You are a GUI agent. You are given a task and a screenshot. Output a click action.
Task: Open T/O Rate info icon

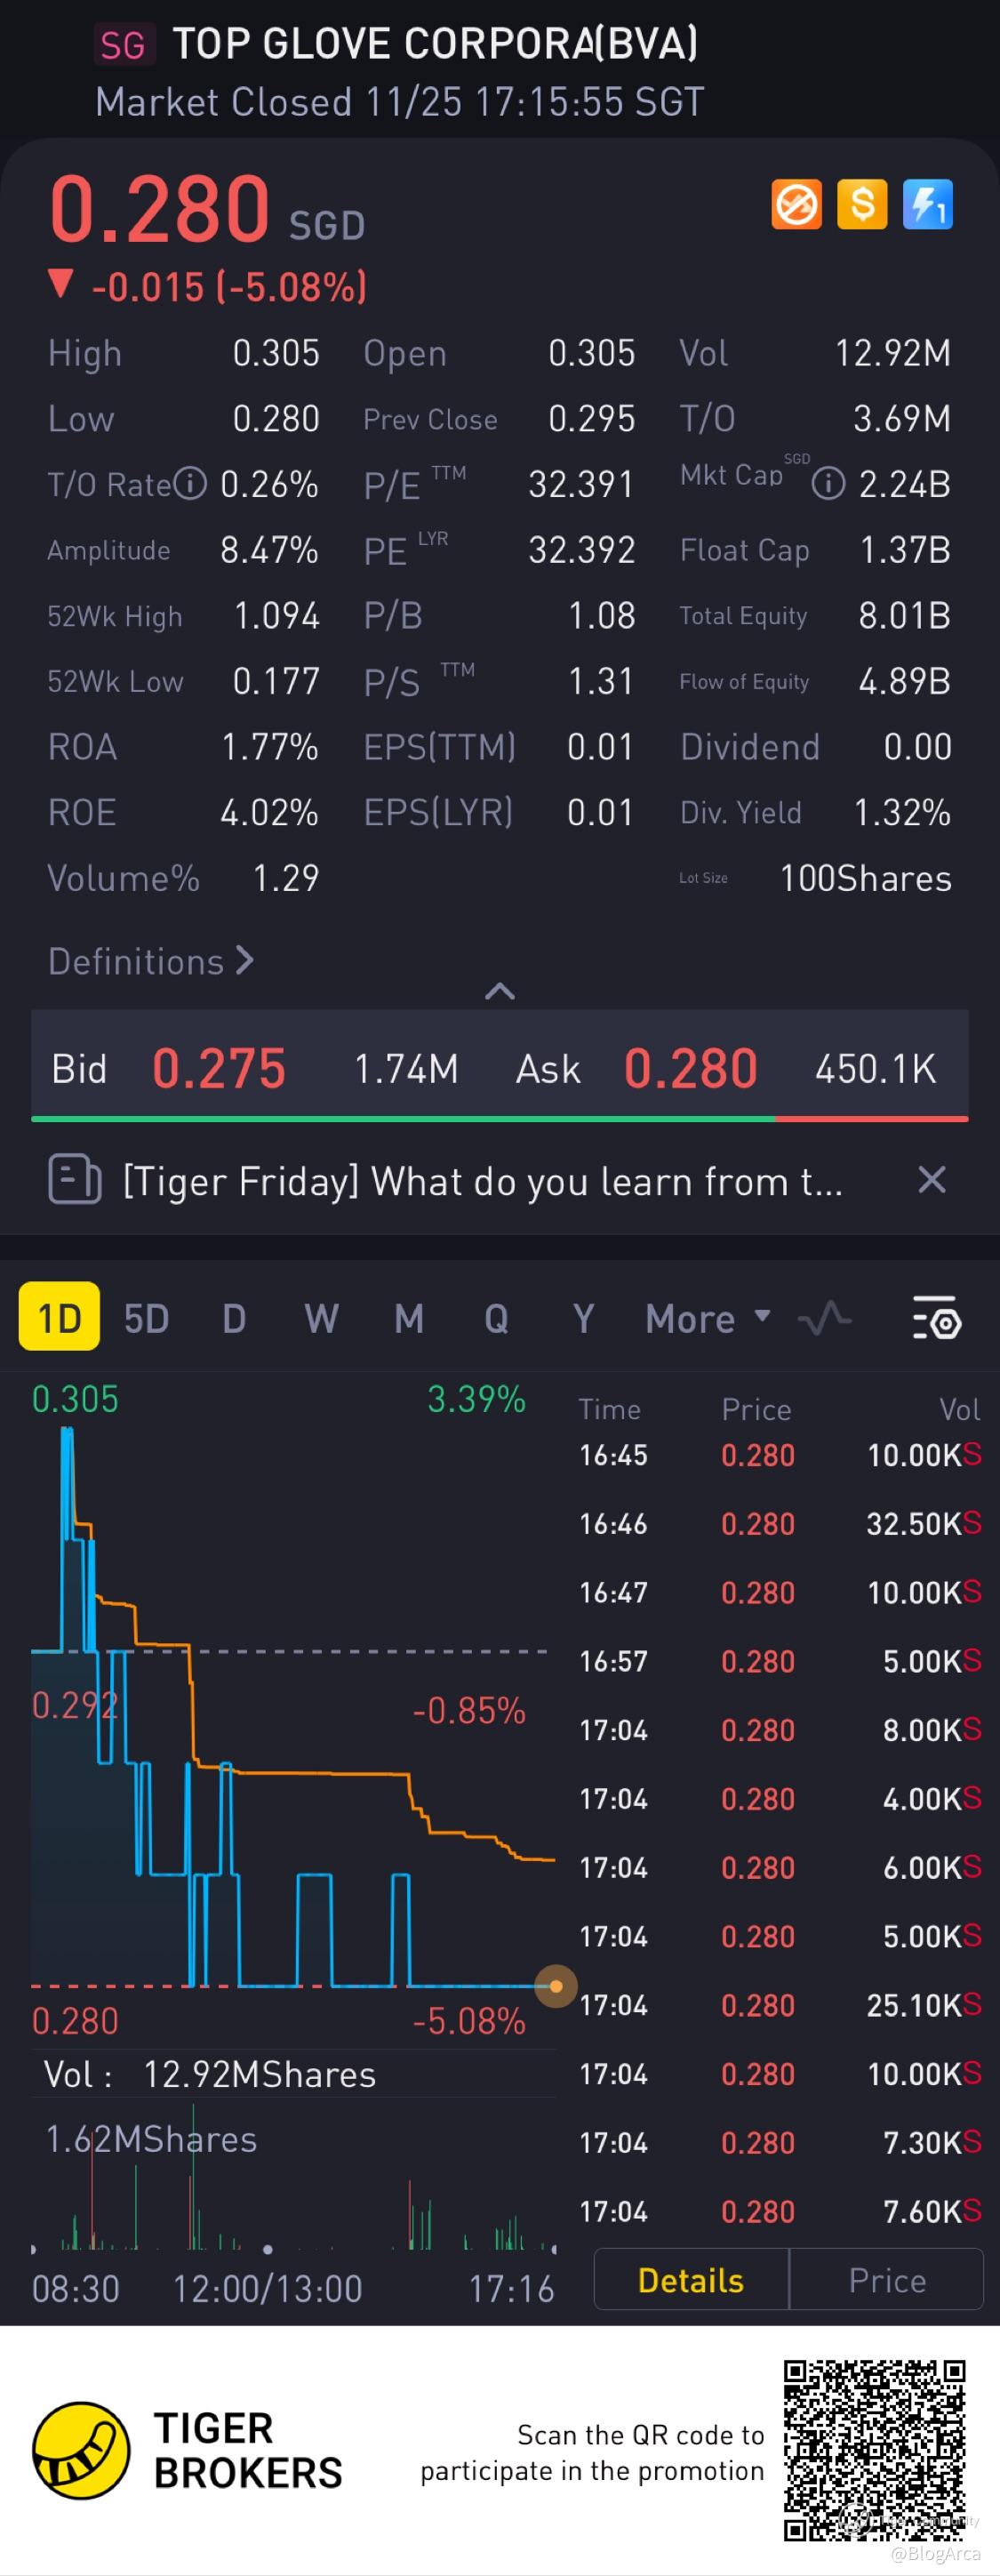(x=190, y=484)
